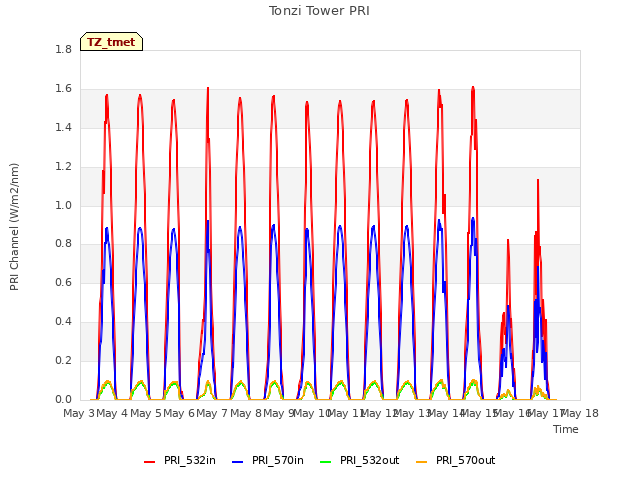Click the May 7 x-axis tick label
640x480 pixels.
click(212, 413)
